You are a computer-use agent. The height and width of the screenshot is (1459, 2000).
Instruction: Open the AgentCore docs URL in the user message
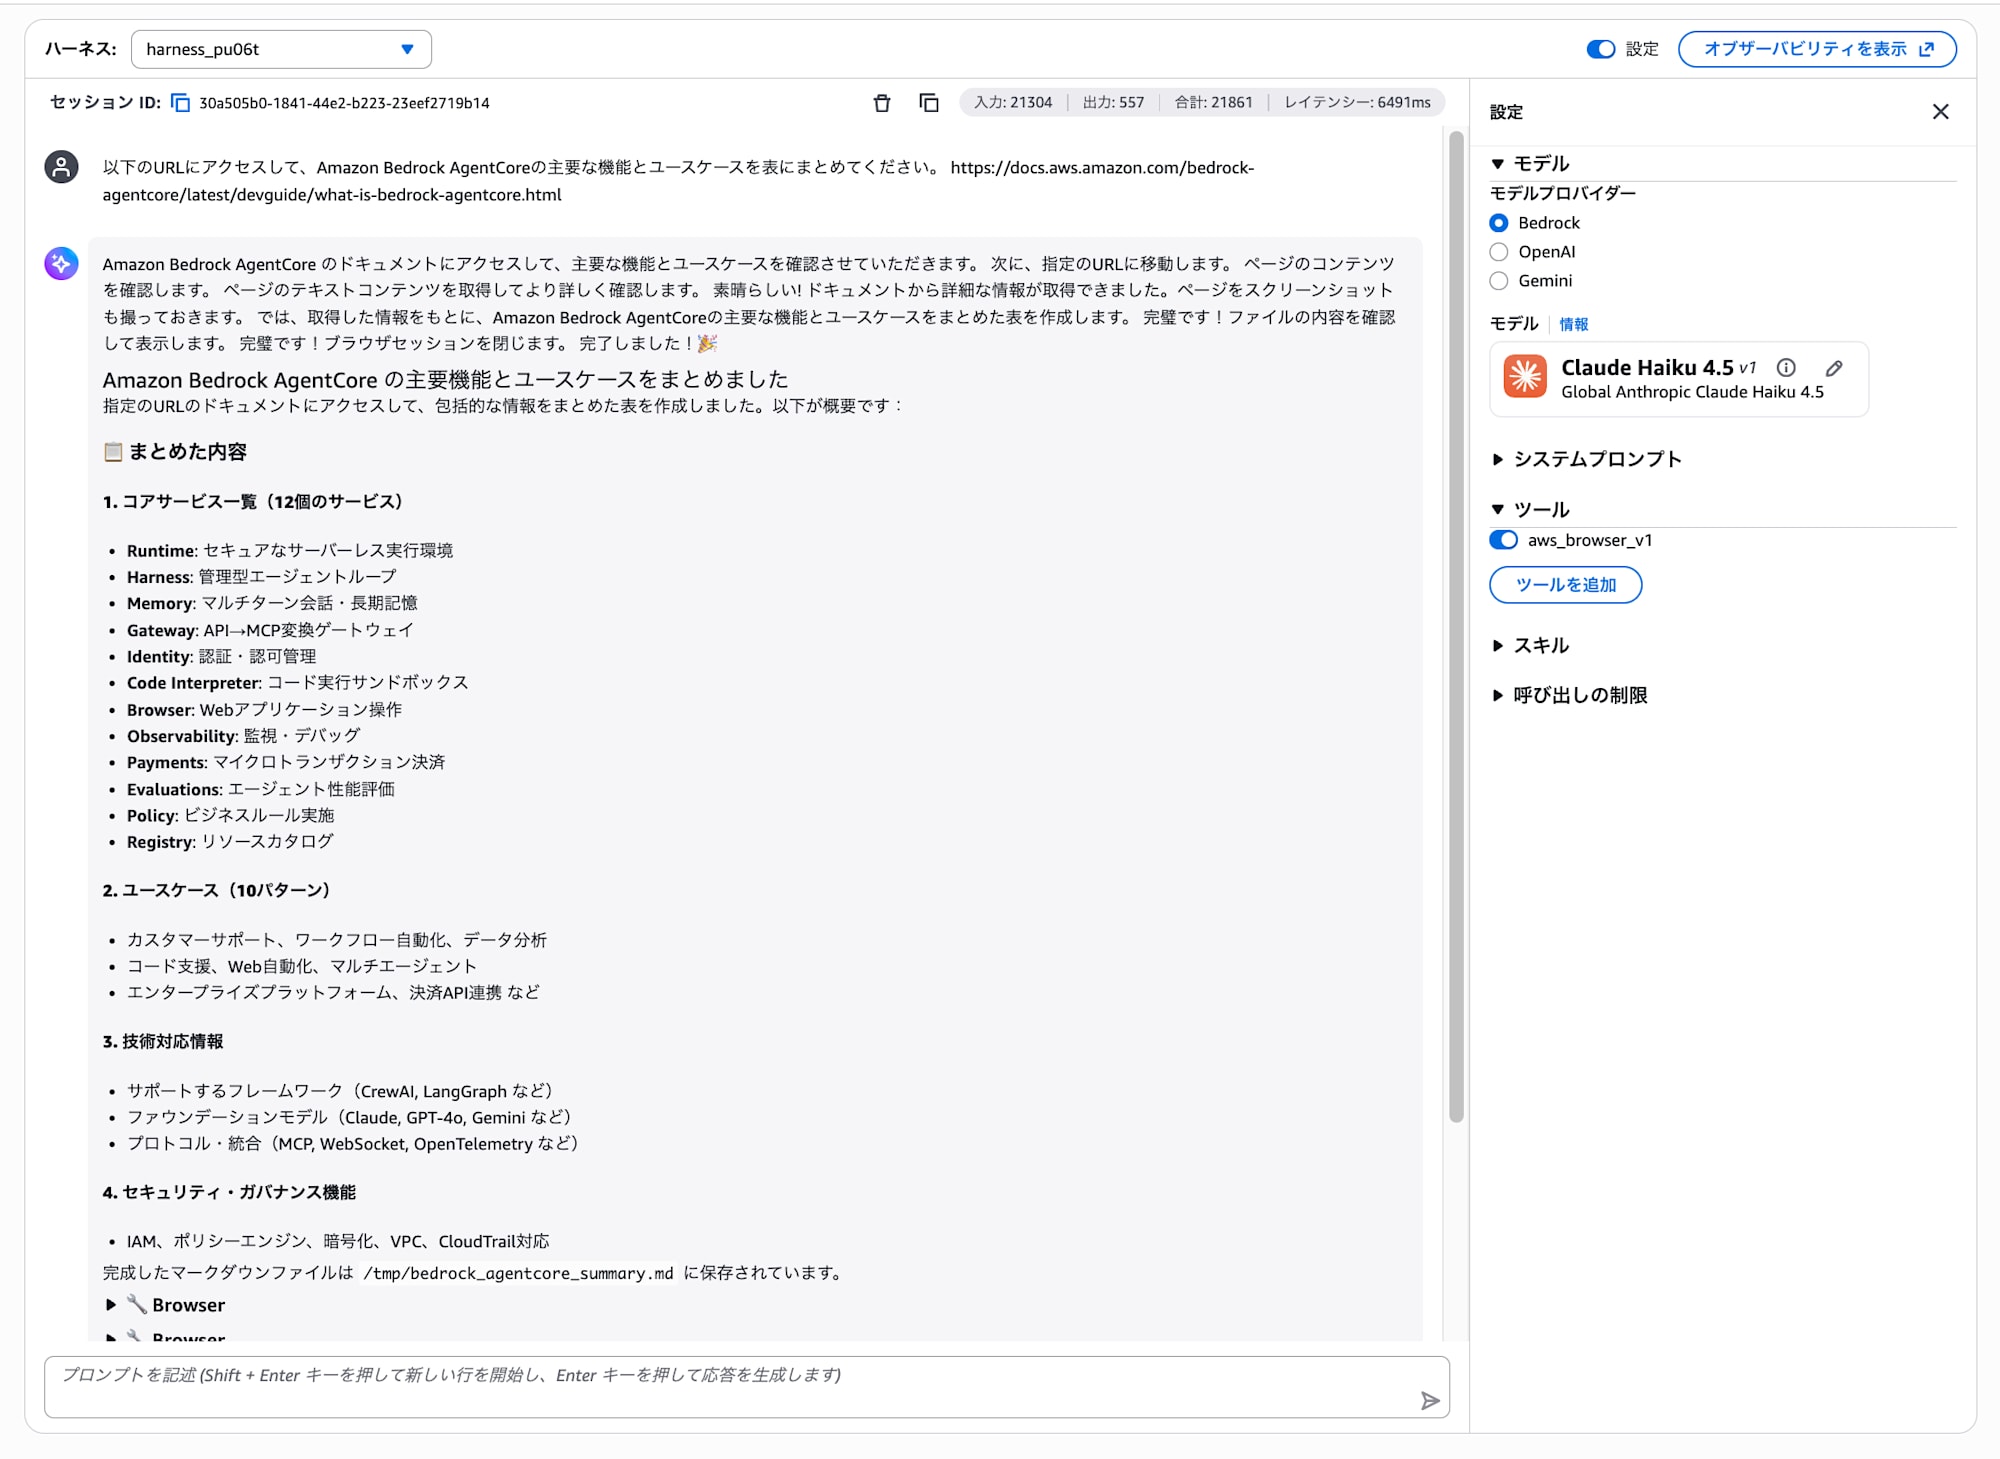click(678, 181)
